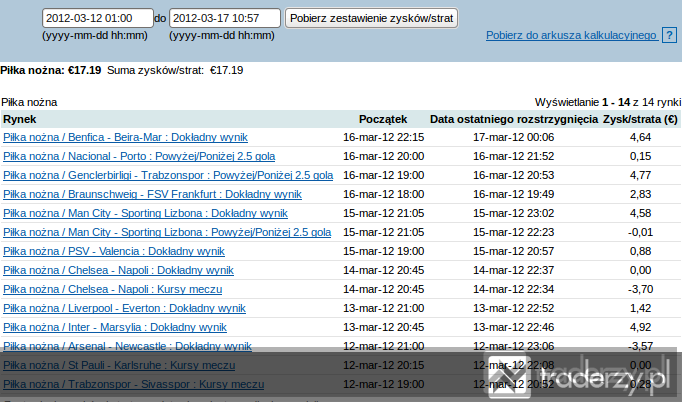Click the profit value 0,15
The width and height of the screenshot is (682, 402).
pos(640,157)
